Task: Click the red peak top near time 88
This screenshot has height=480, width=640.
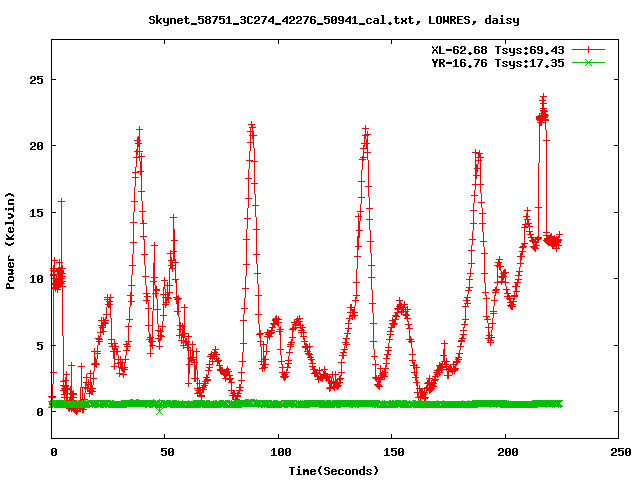Action: pyautogui.click(x=252, y=124)
